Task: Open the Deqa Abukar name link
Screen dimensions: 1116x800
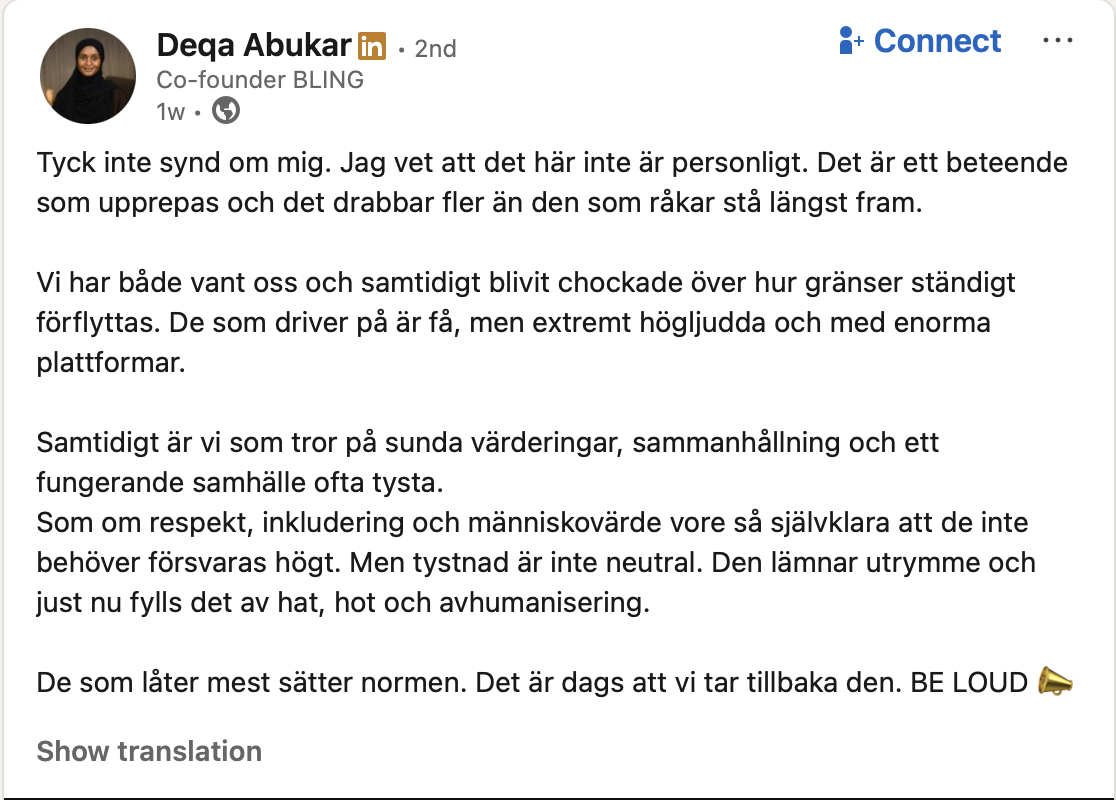Action: (x=254, y=45)
